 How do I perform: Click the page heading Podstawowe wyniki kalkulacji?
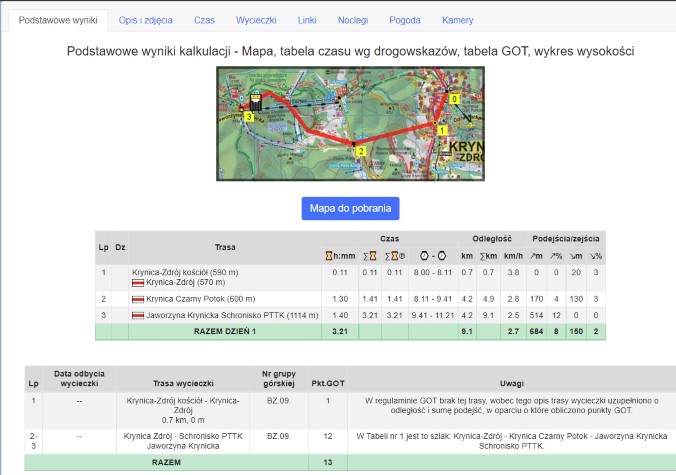pos(351,52)
